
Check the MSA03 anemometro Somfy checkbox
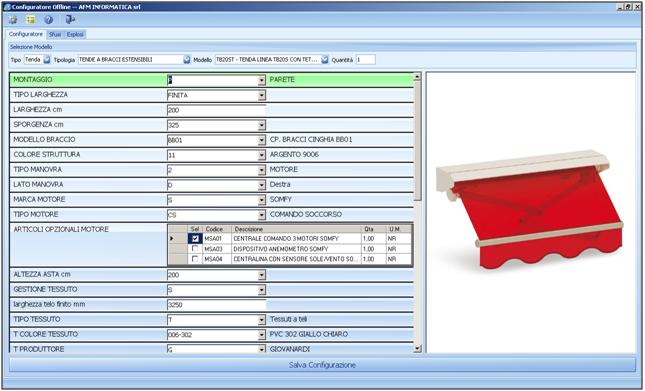195,249
